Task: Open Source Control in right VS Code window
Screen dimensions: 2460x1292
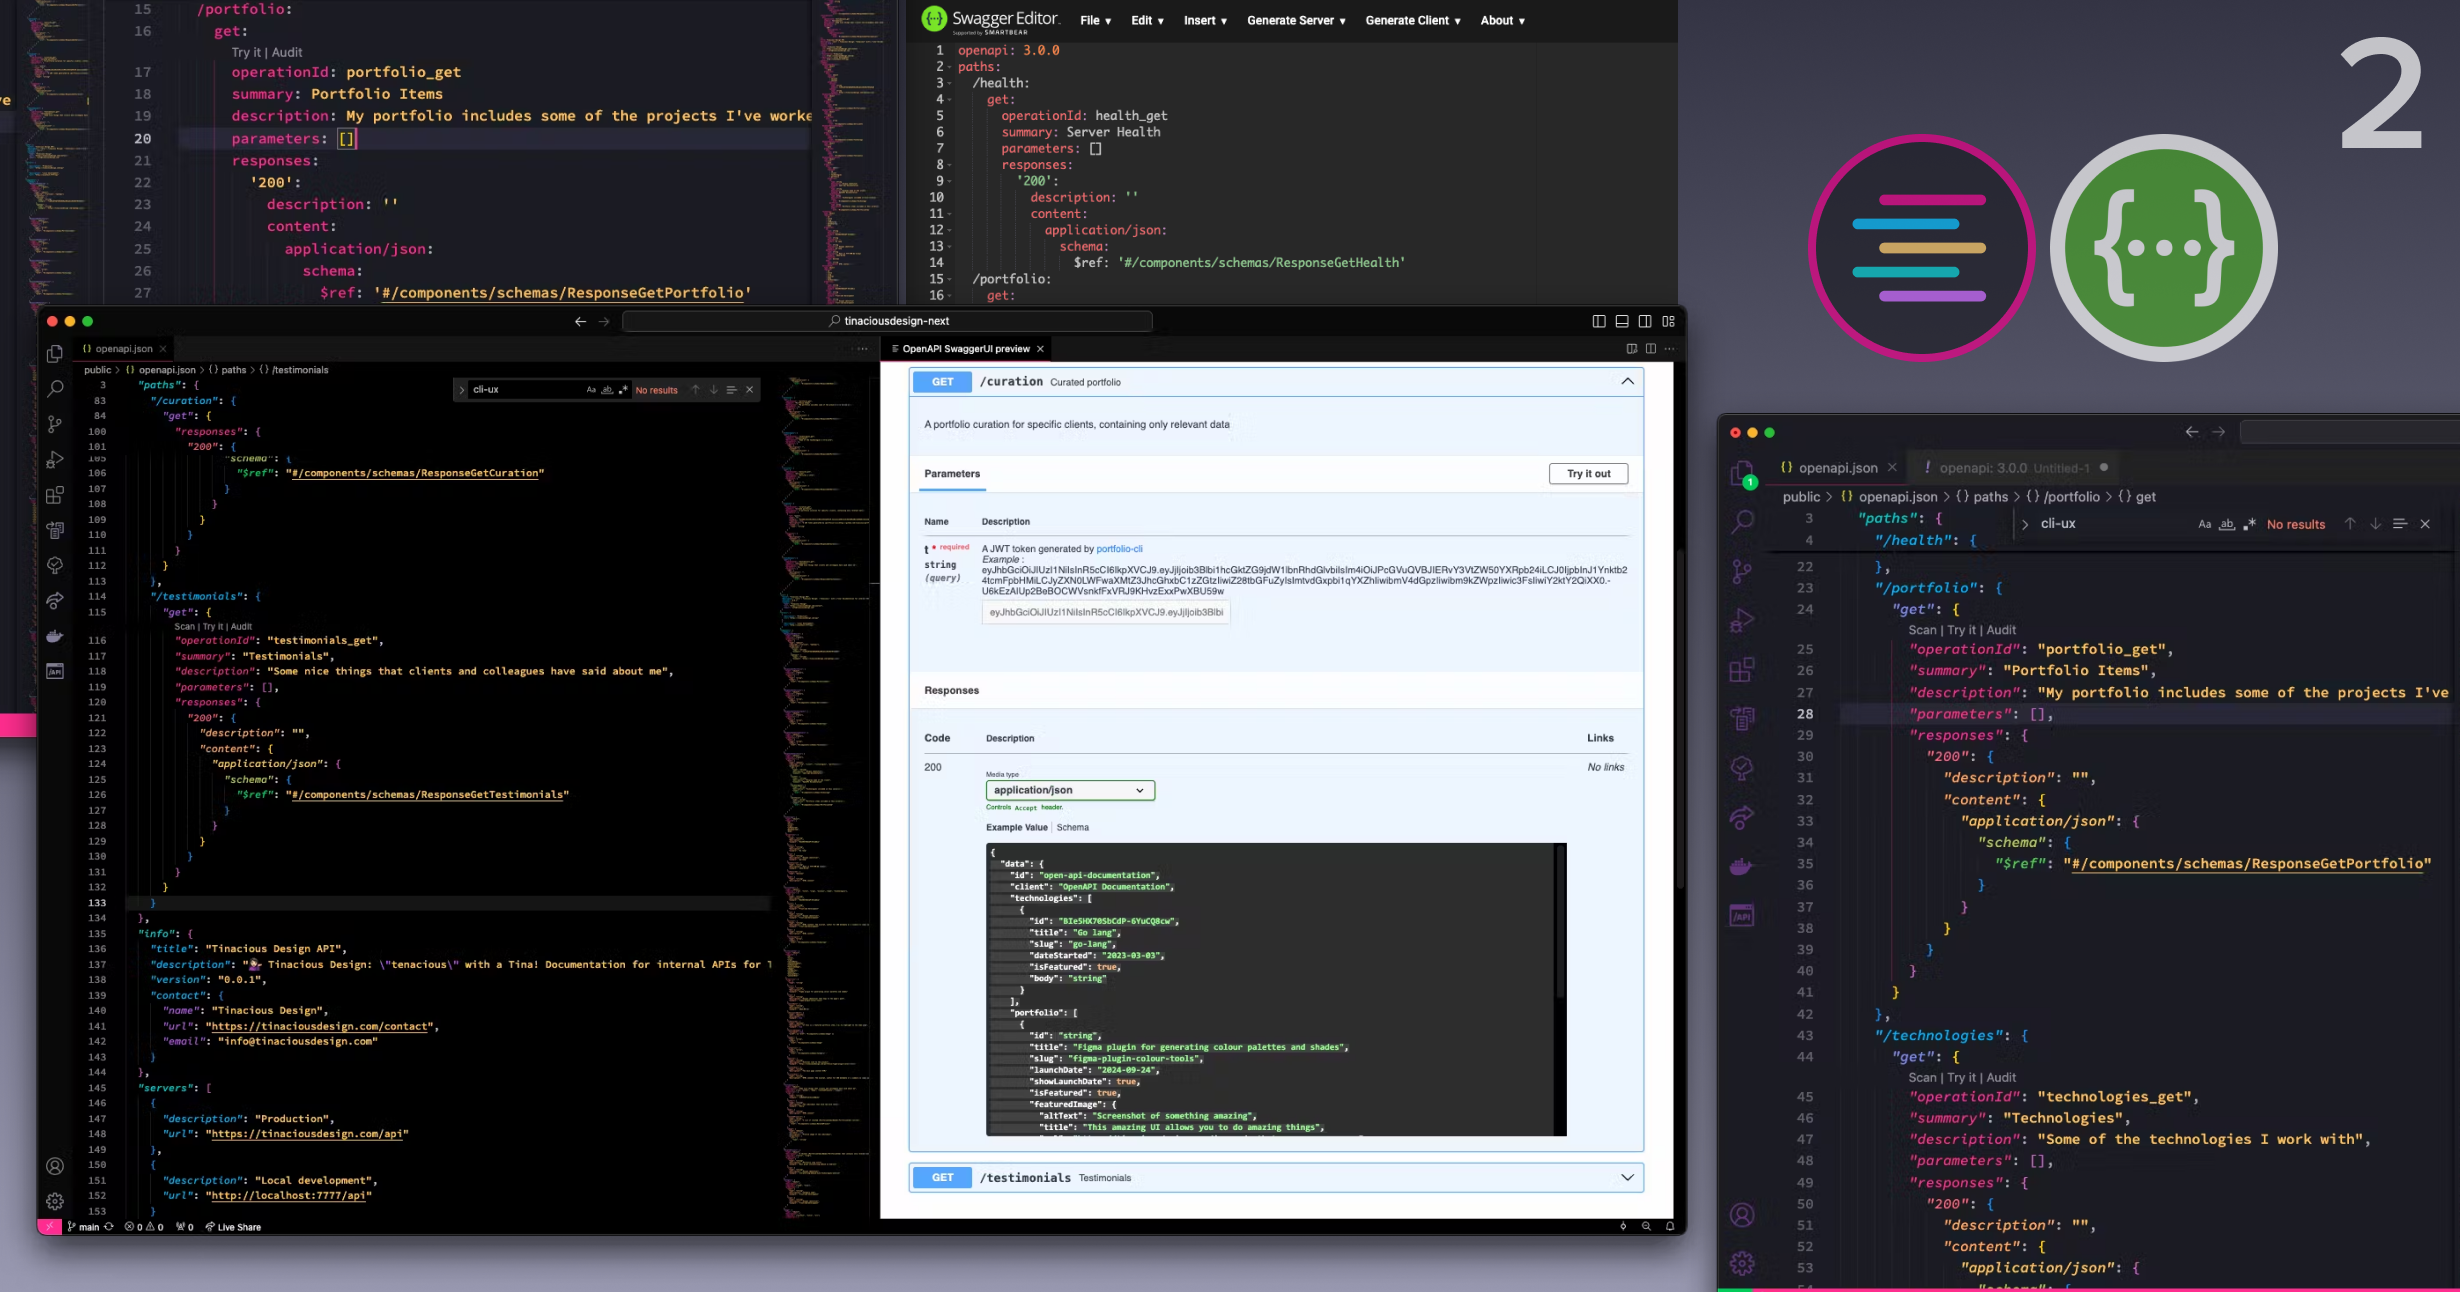Action: click(1742, 570)
